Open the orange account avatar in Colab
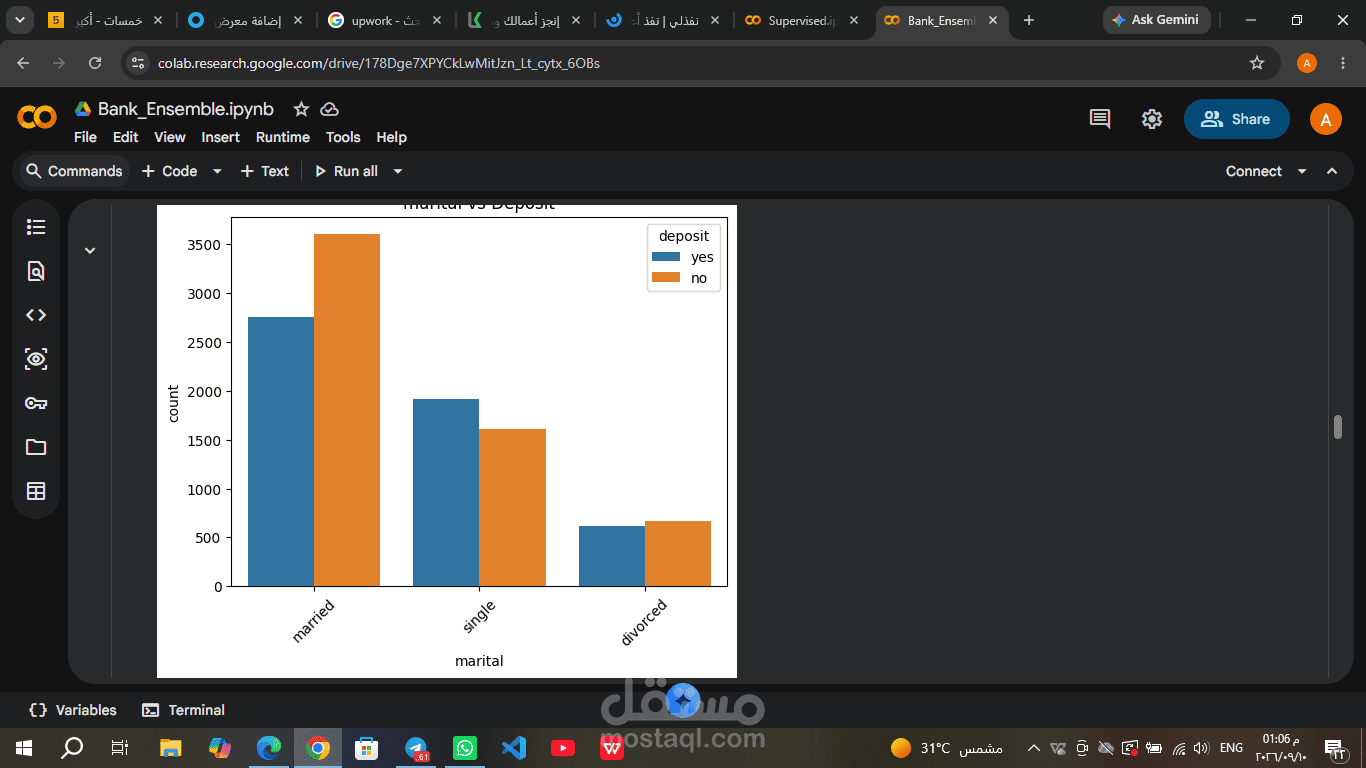 (1326, 119)
